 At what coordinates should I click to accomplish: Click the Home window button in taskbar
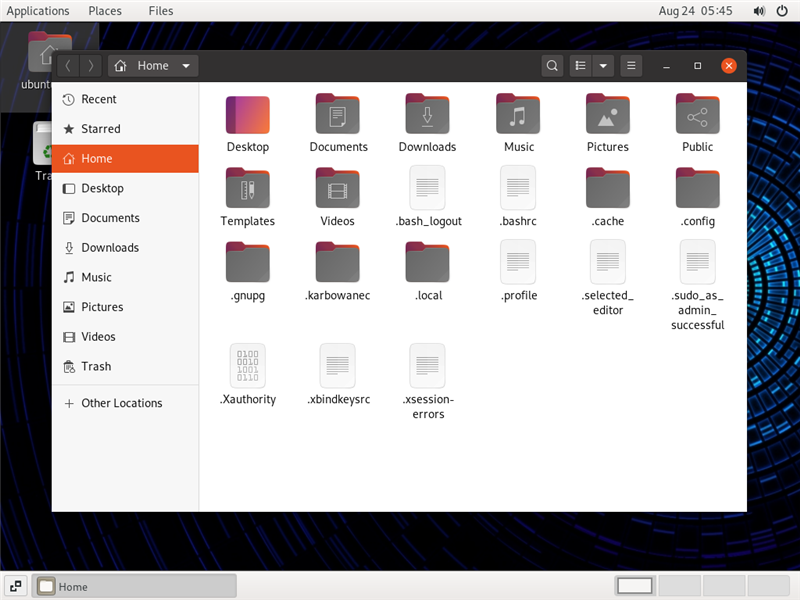135,587
